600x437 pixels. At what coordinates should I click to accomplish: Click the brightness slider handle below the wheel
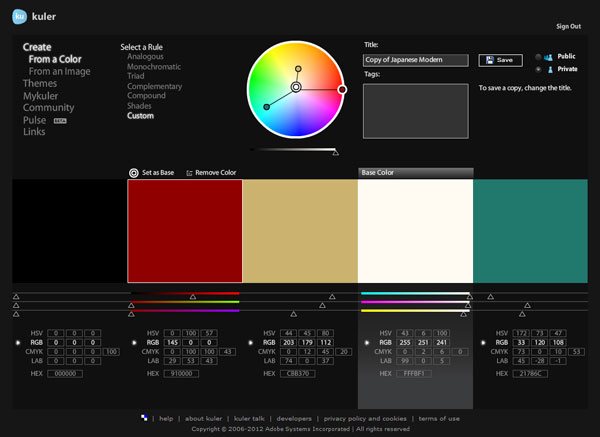(x=336, y=153)
